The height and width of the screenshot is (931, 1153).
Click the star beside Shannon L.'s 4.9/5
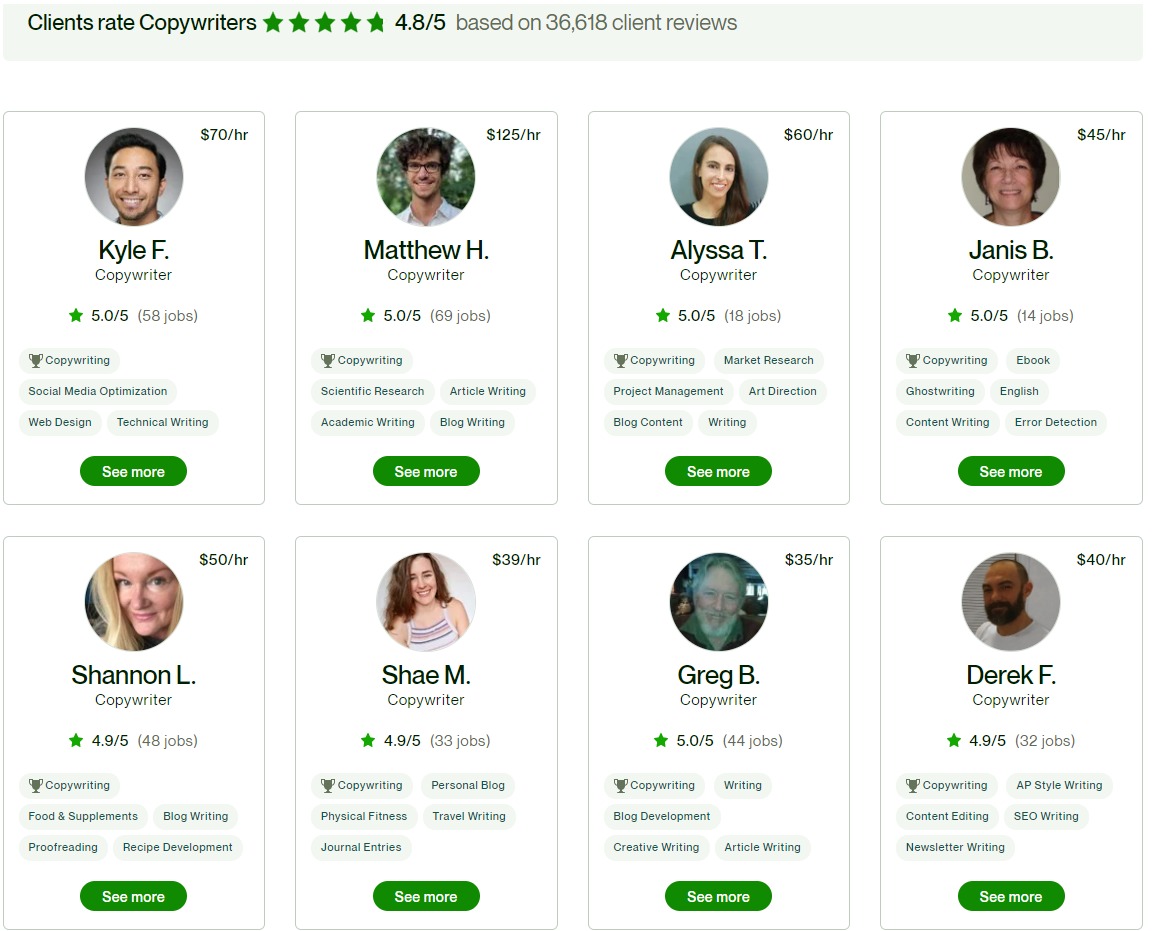tap(76, 741)
